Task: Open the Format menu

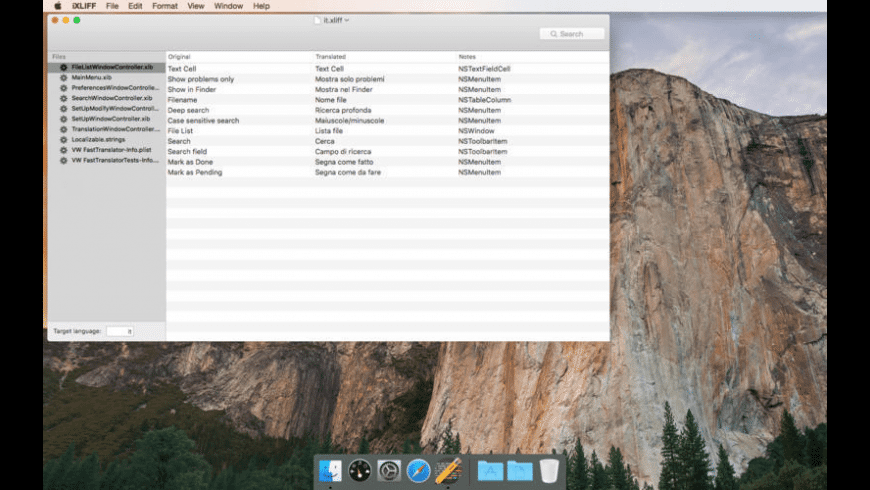Action: [x=164, y=6]
